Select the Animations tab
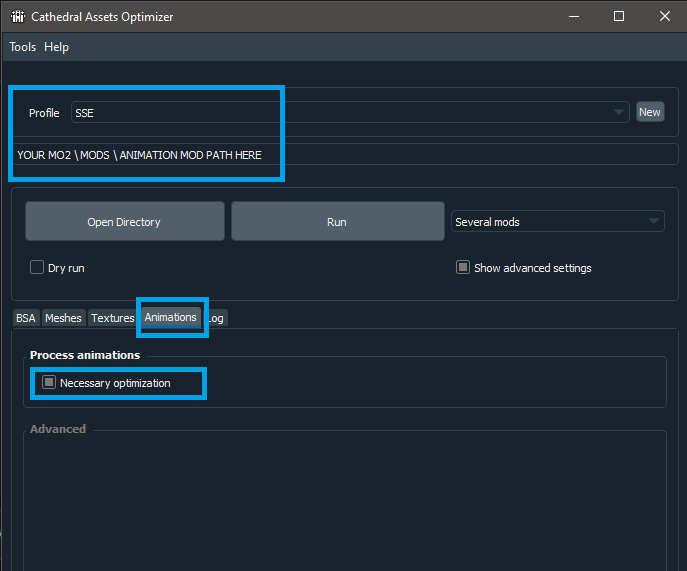 coord(171,317)
